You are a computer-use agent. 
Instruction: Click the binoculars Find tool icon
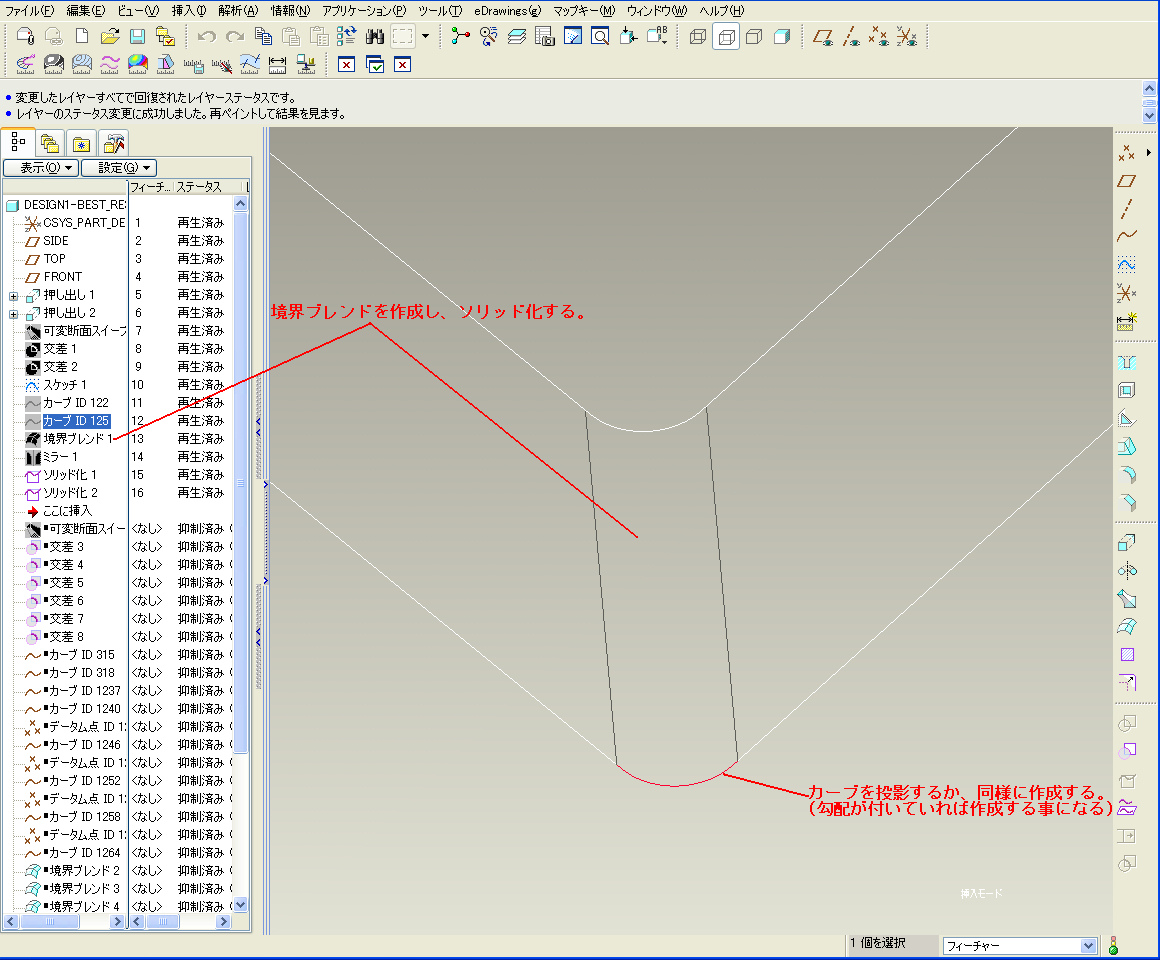[x=376, y=37]
